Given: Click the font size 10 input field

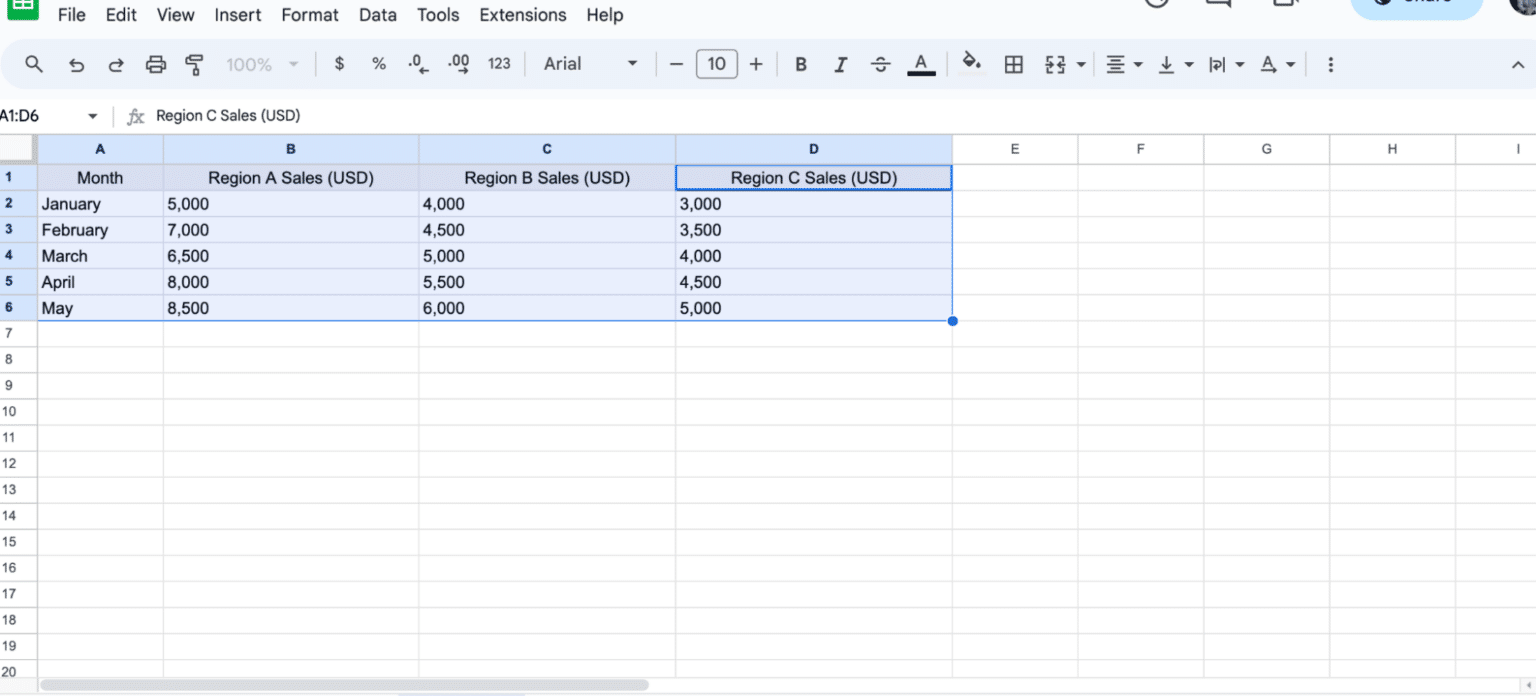Looking at the screenshot, I should (716, 65).
